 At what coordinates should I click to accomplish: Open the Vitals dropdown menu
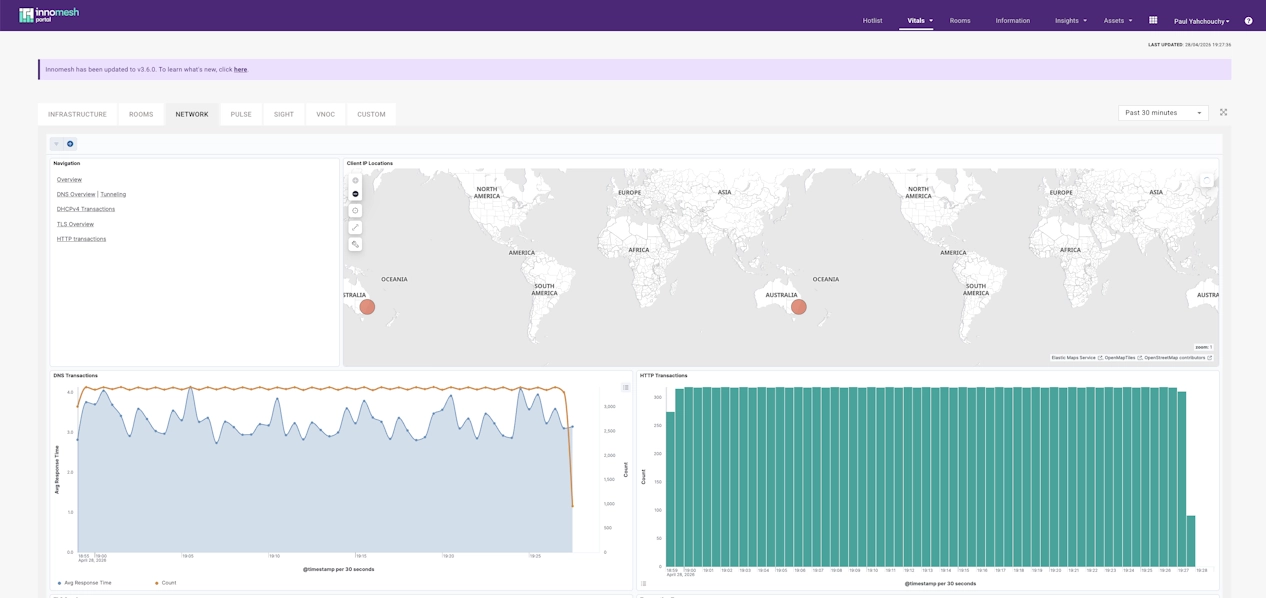click(x=920, y=21)
